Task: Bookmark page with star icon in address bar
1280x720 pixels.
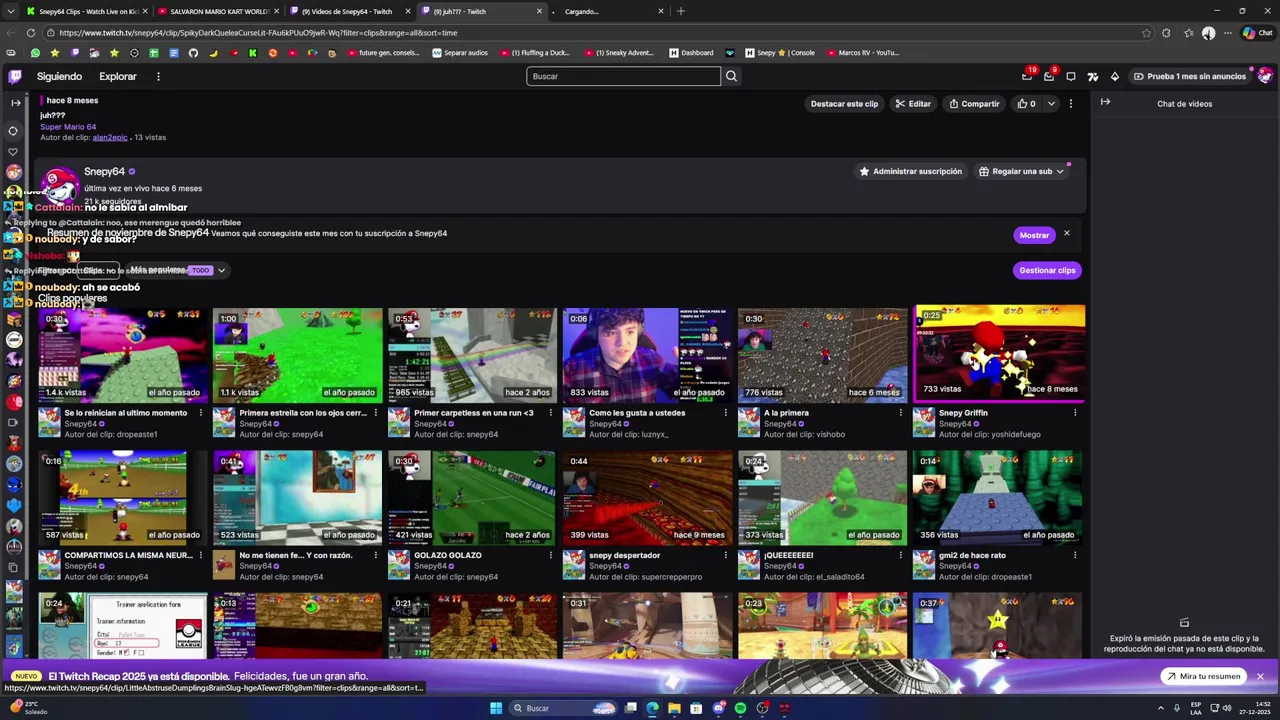Action: coord(1146,33)
